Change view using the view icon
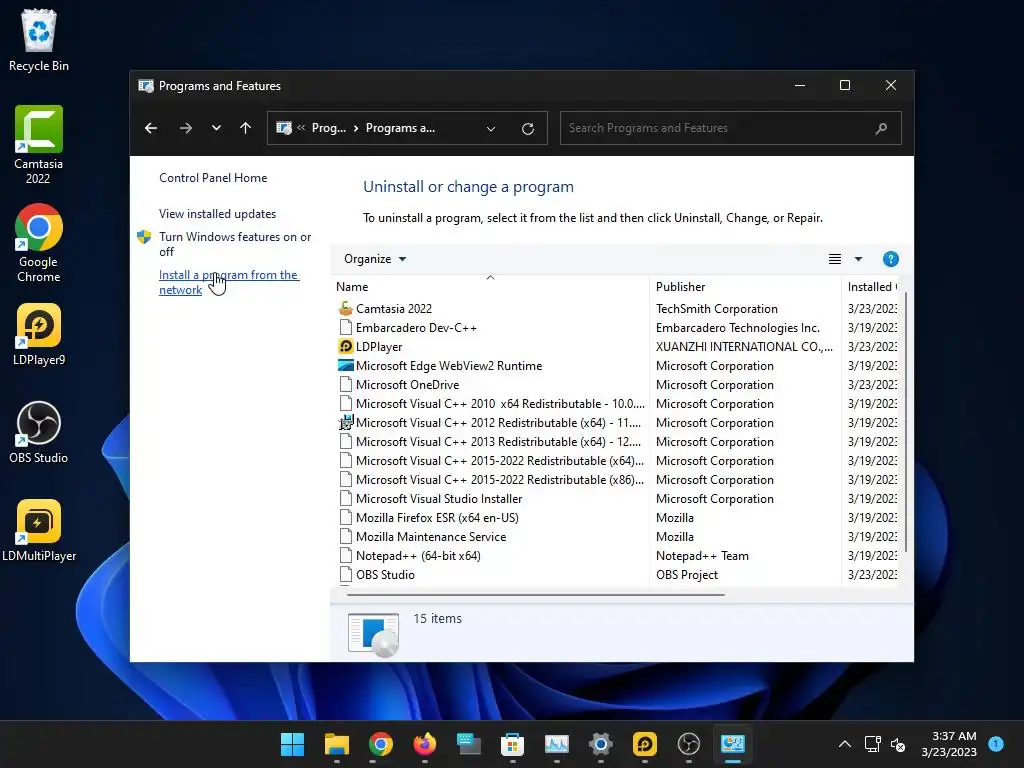 point(835,259)
